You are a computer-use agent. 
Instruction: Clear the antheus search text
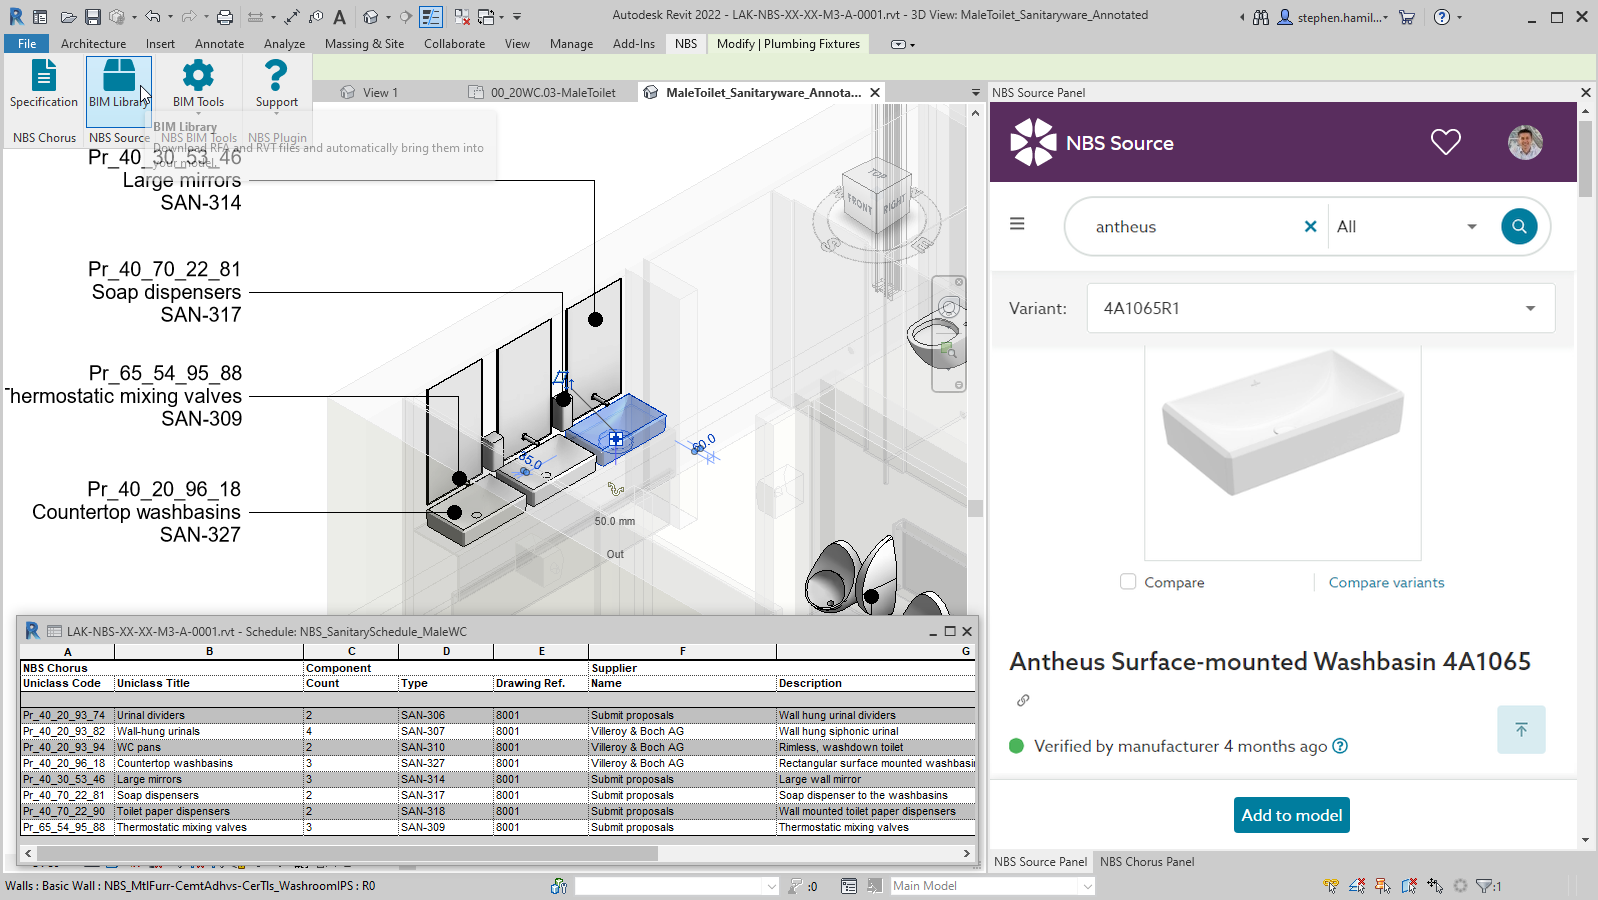coord(1310,227)
